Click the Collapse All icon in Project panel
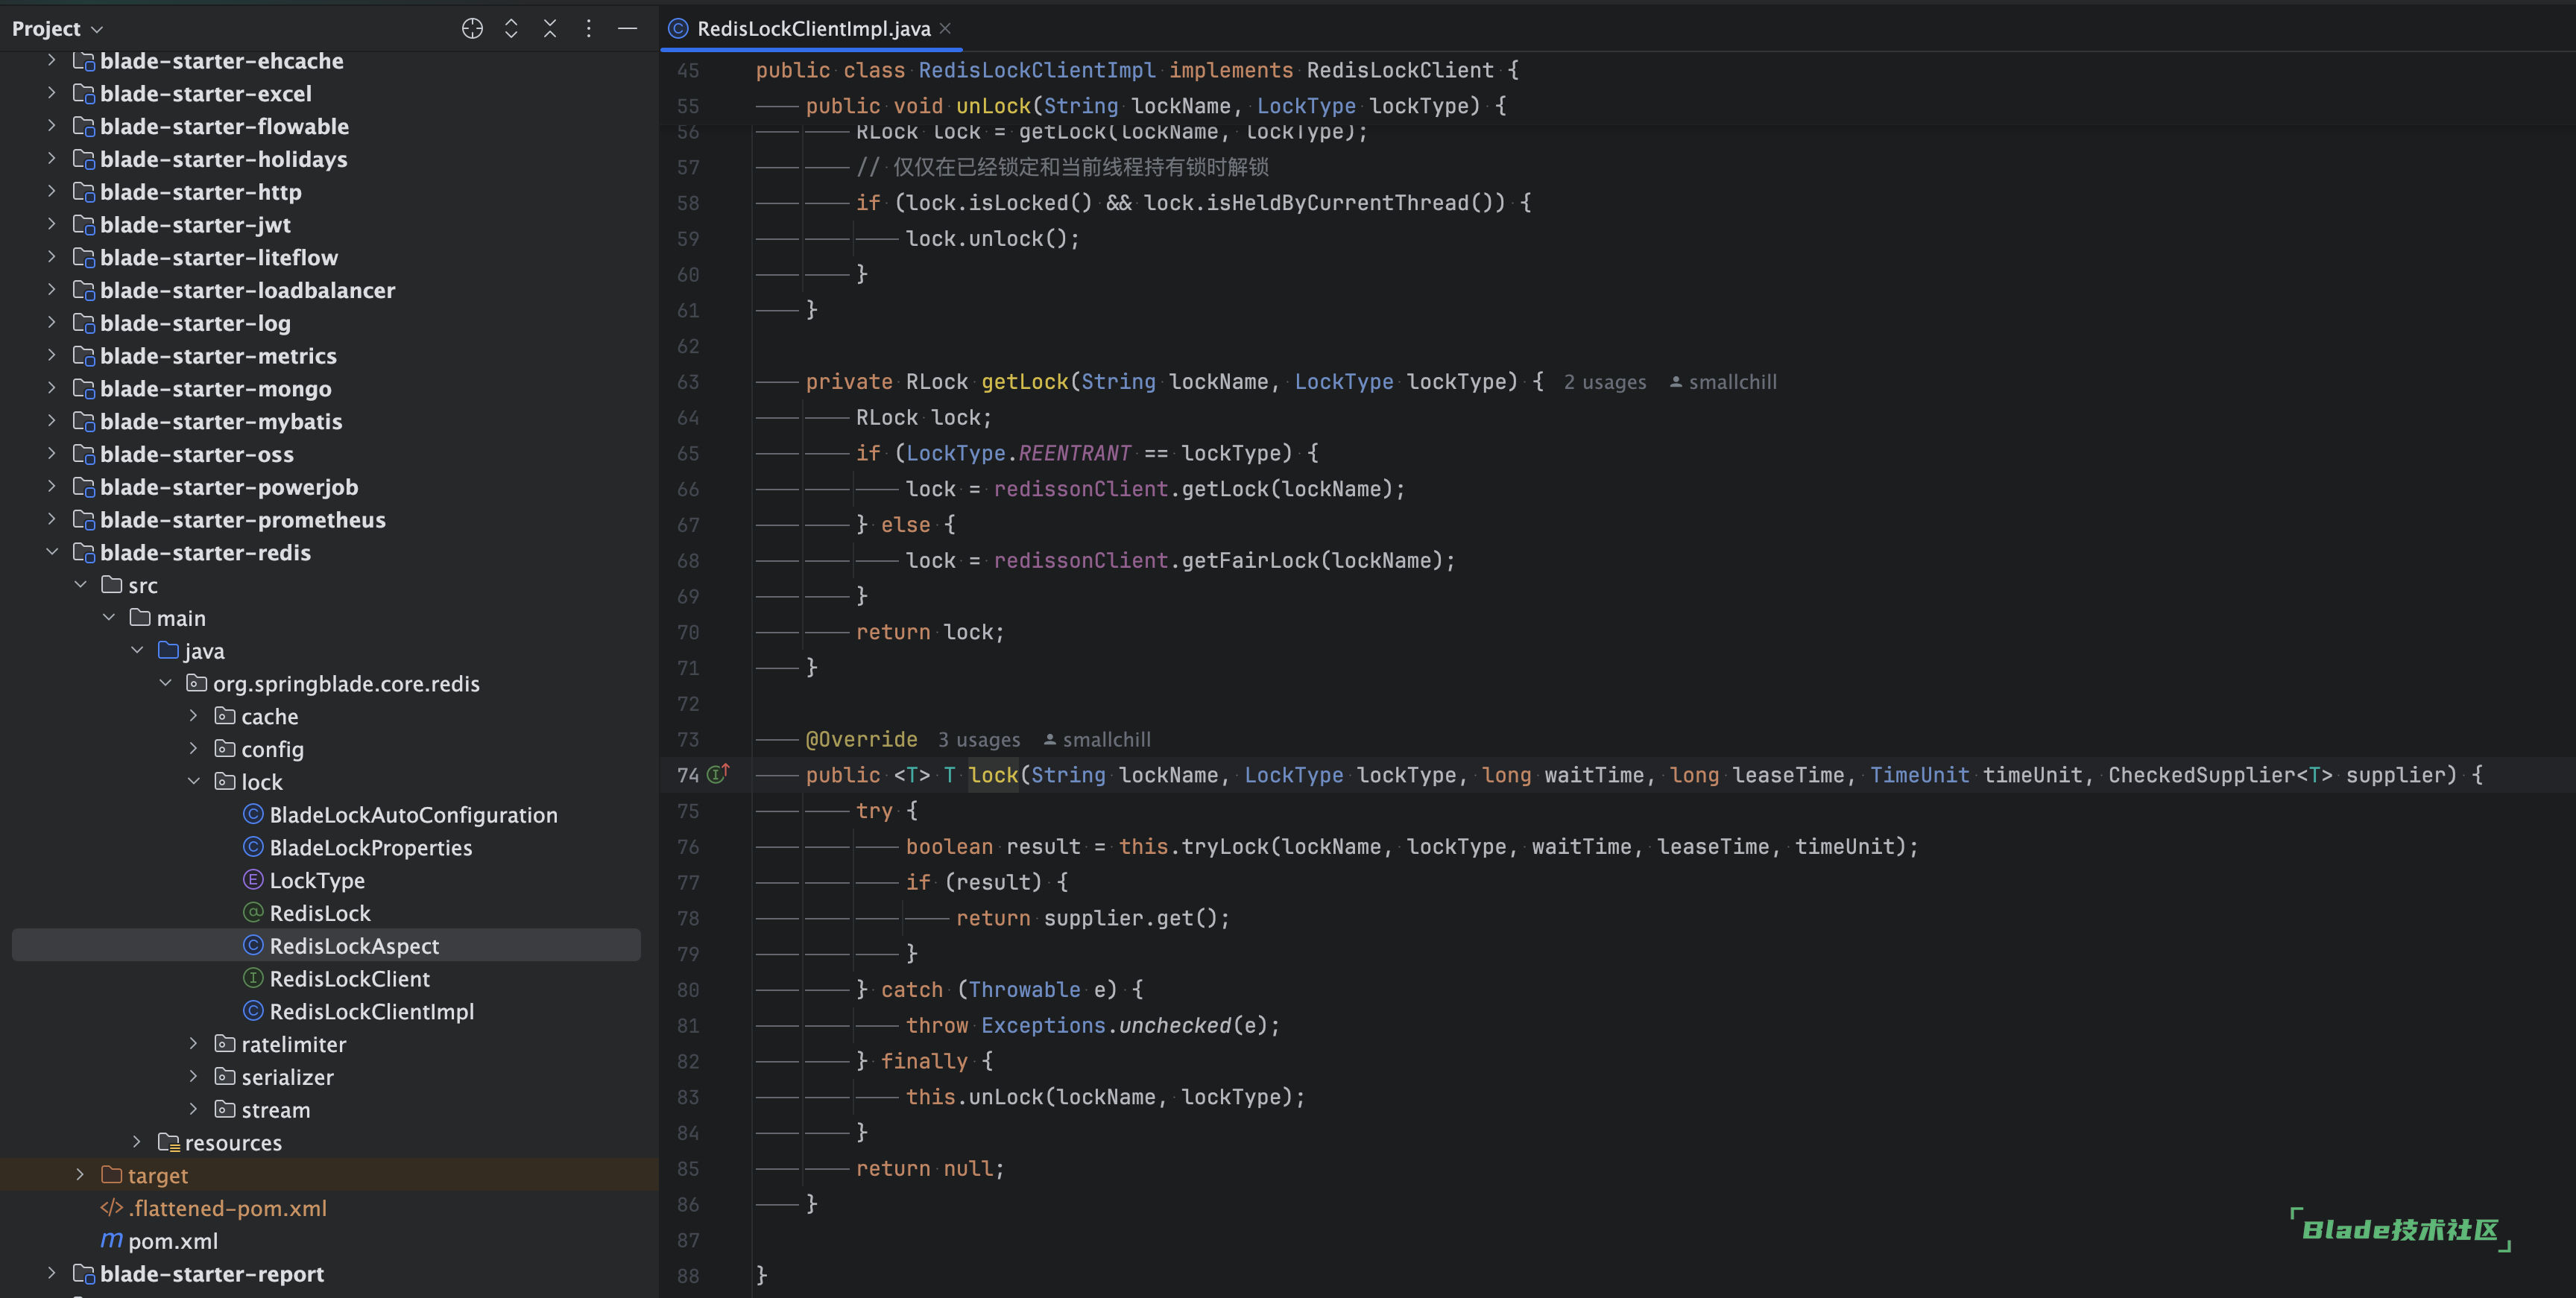Viewport: 2576px width, 1298px height. pos(550,29)
